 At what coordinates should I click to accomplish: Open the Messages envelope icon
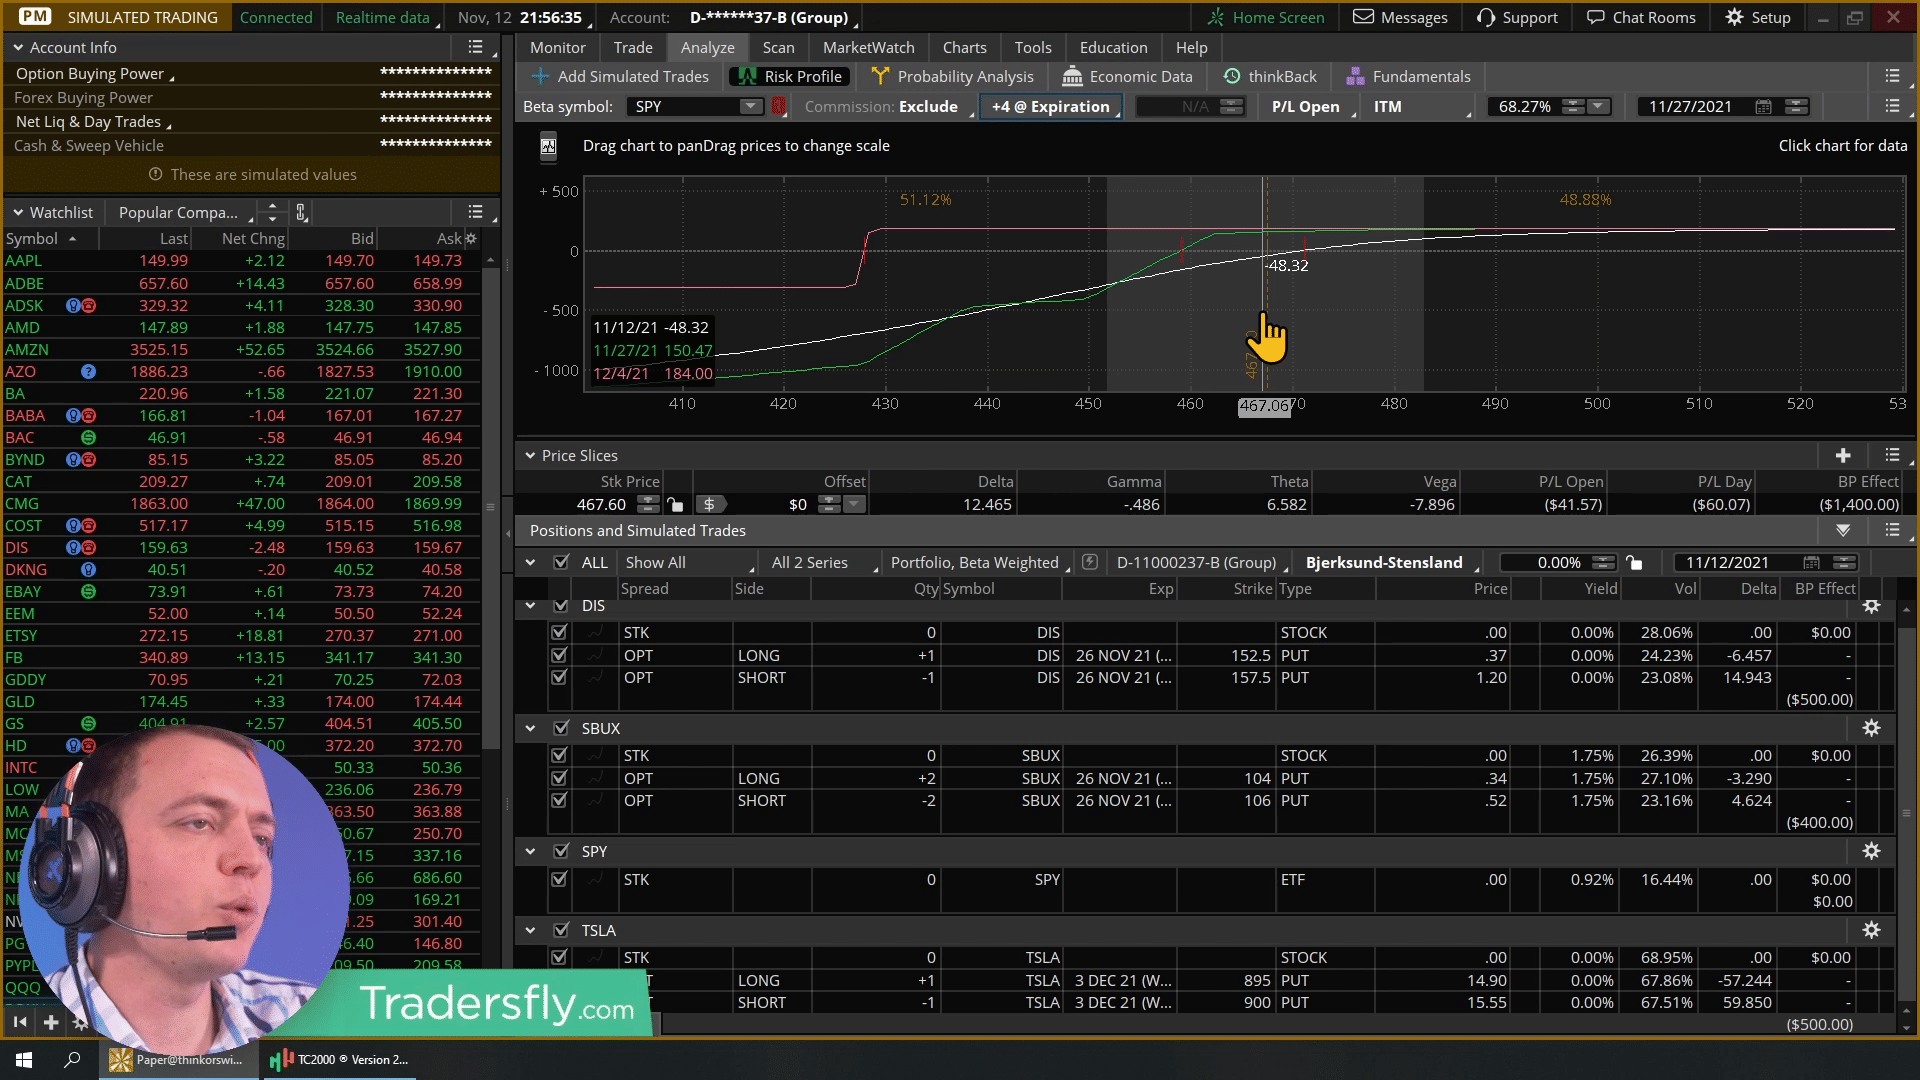(x=1362, y=17)
